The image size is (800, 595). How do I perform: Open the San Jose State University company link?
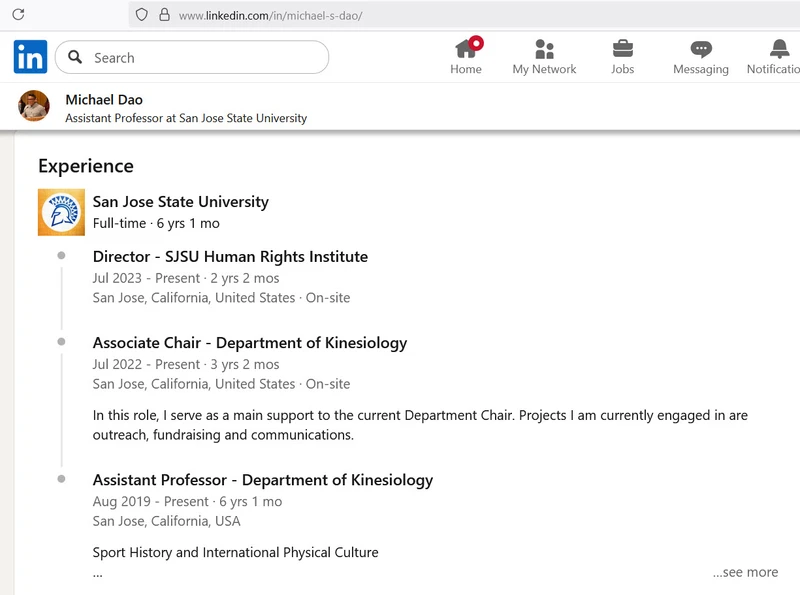point(181,202)
